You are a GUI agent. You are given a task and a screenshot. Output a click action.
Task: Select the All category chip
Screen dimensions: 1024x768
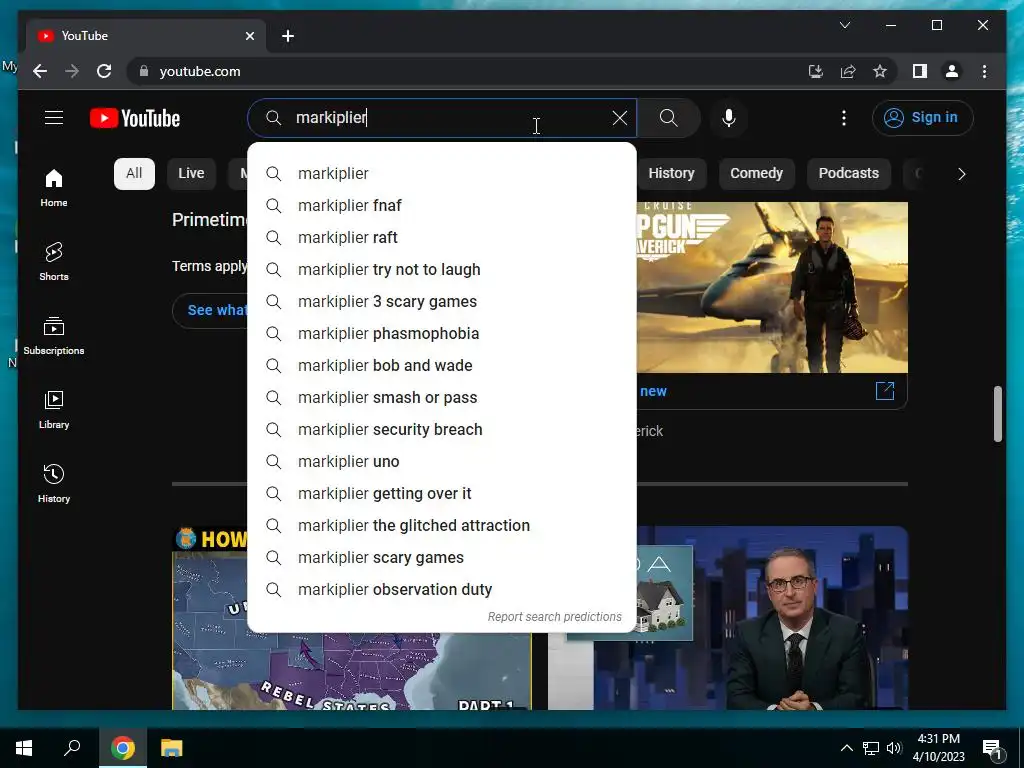click(134, 173)
